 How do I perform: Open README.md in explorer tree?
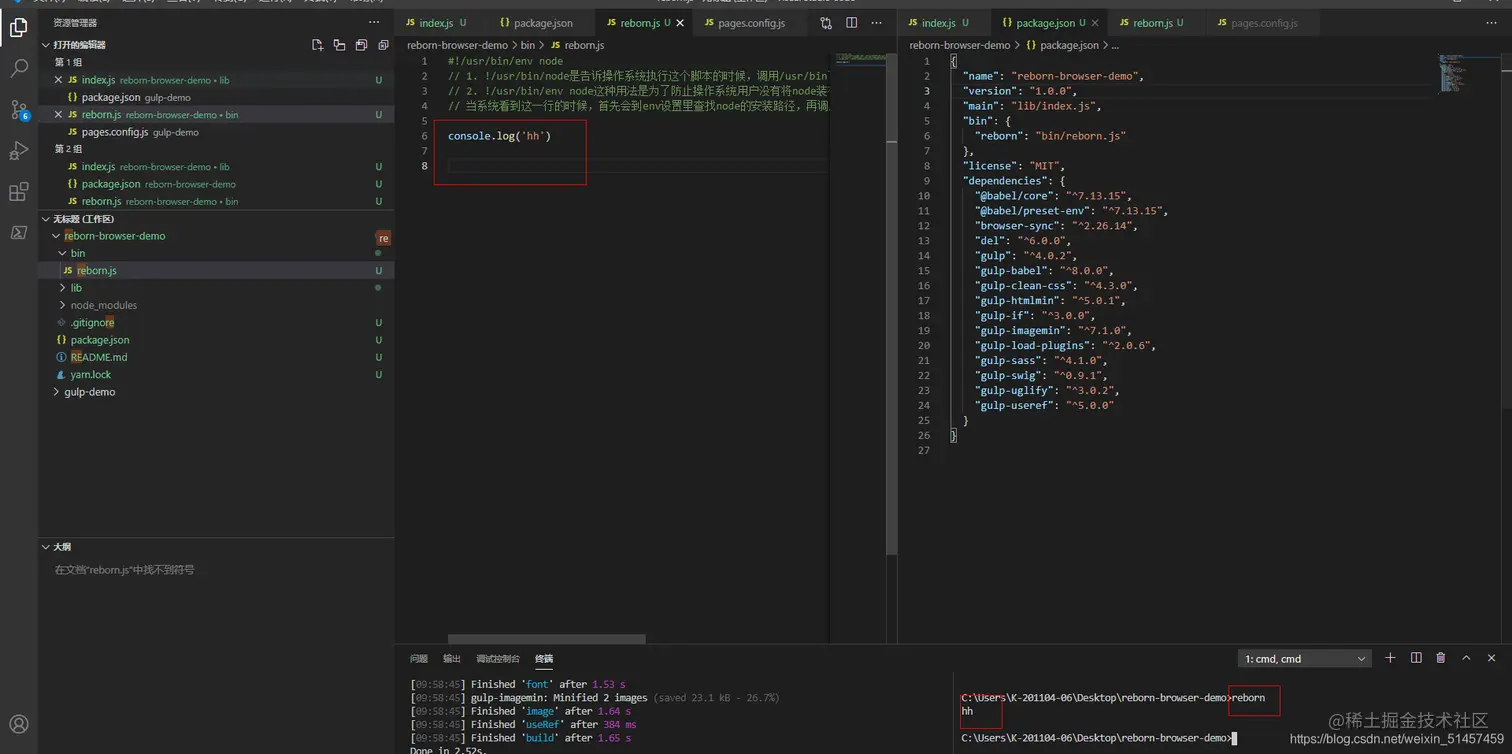pos(216,357)
